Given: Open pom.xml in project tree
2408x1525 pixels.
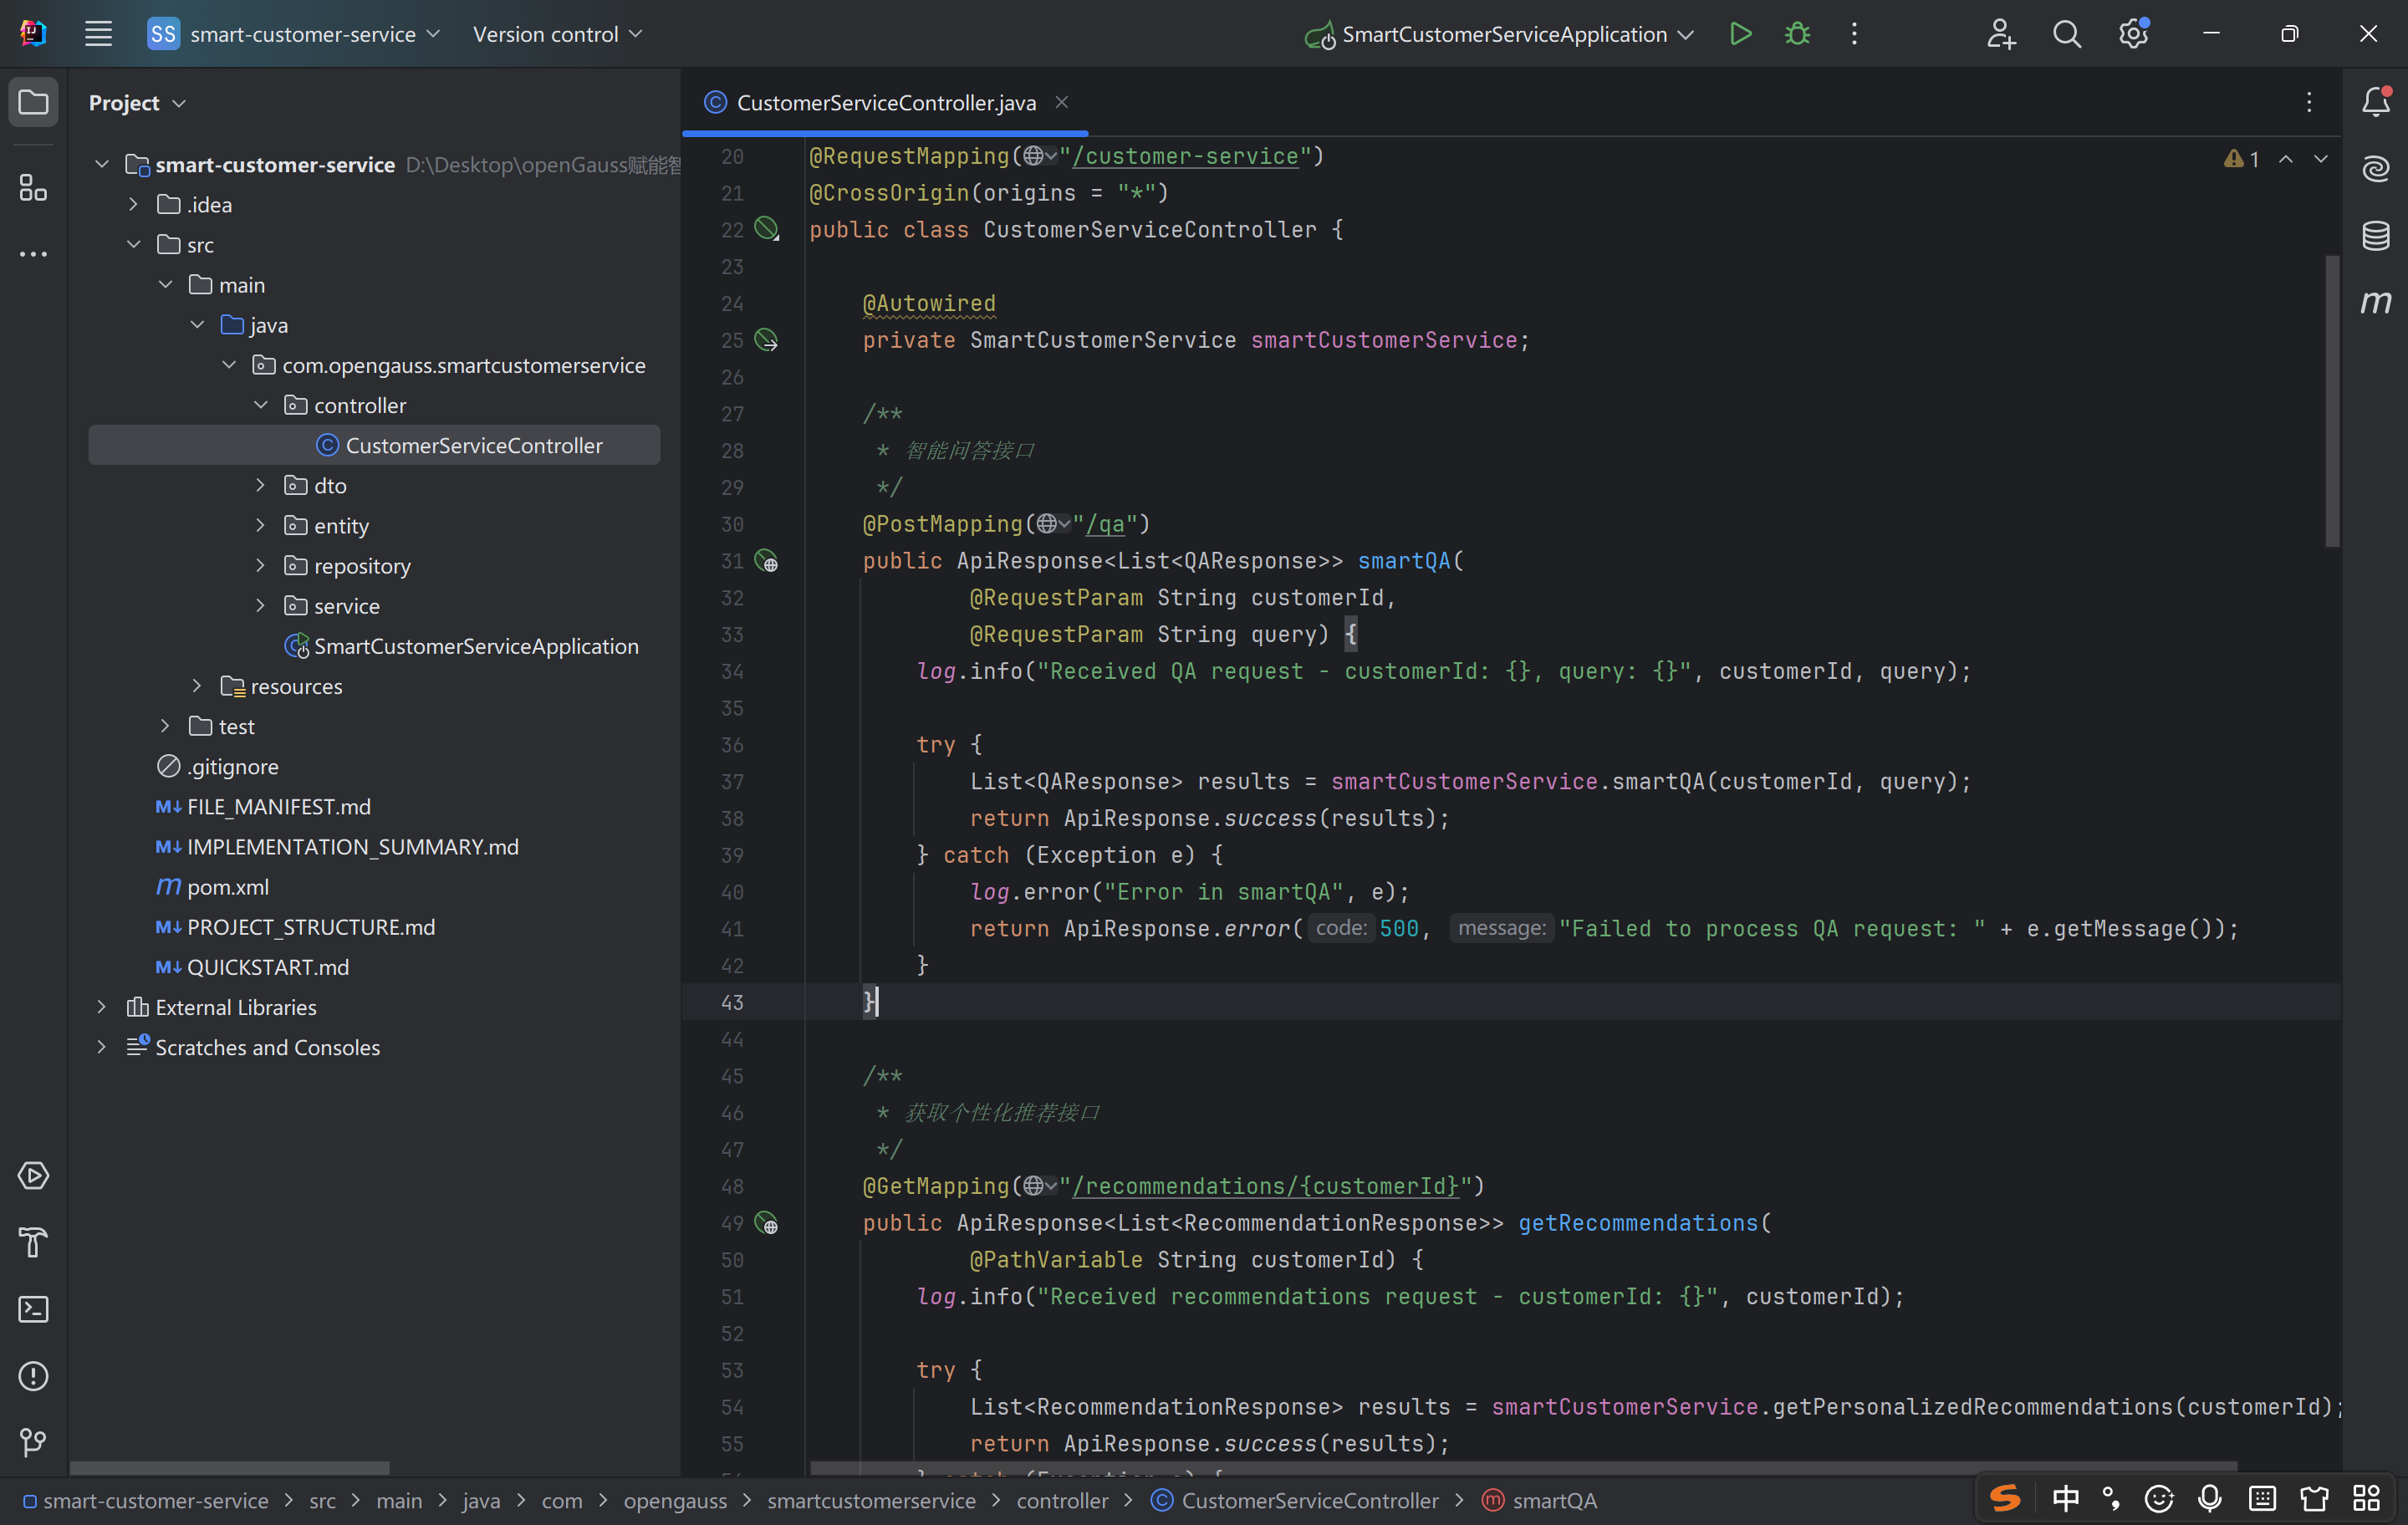Looking at the screenshot, I should coord(228,887).
